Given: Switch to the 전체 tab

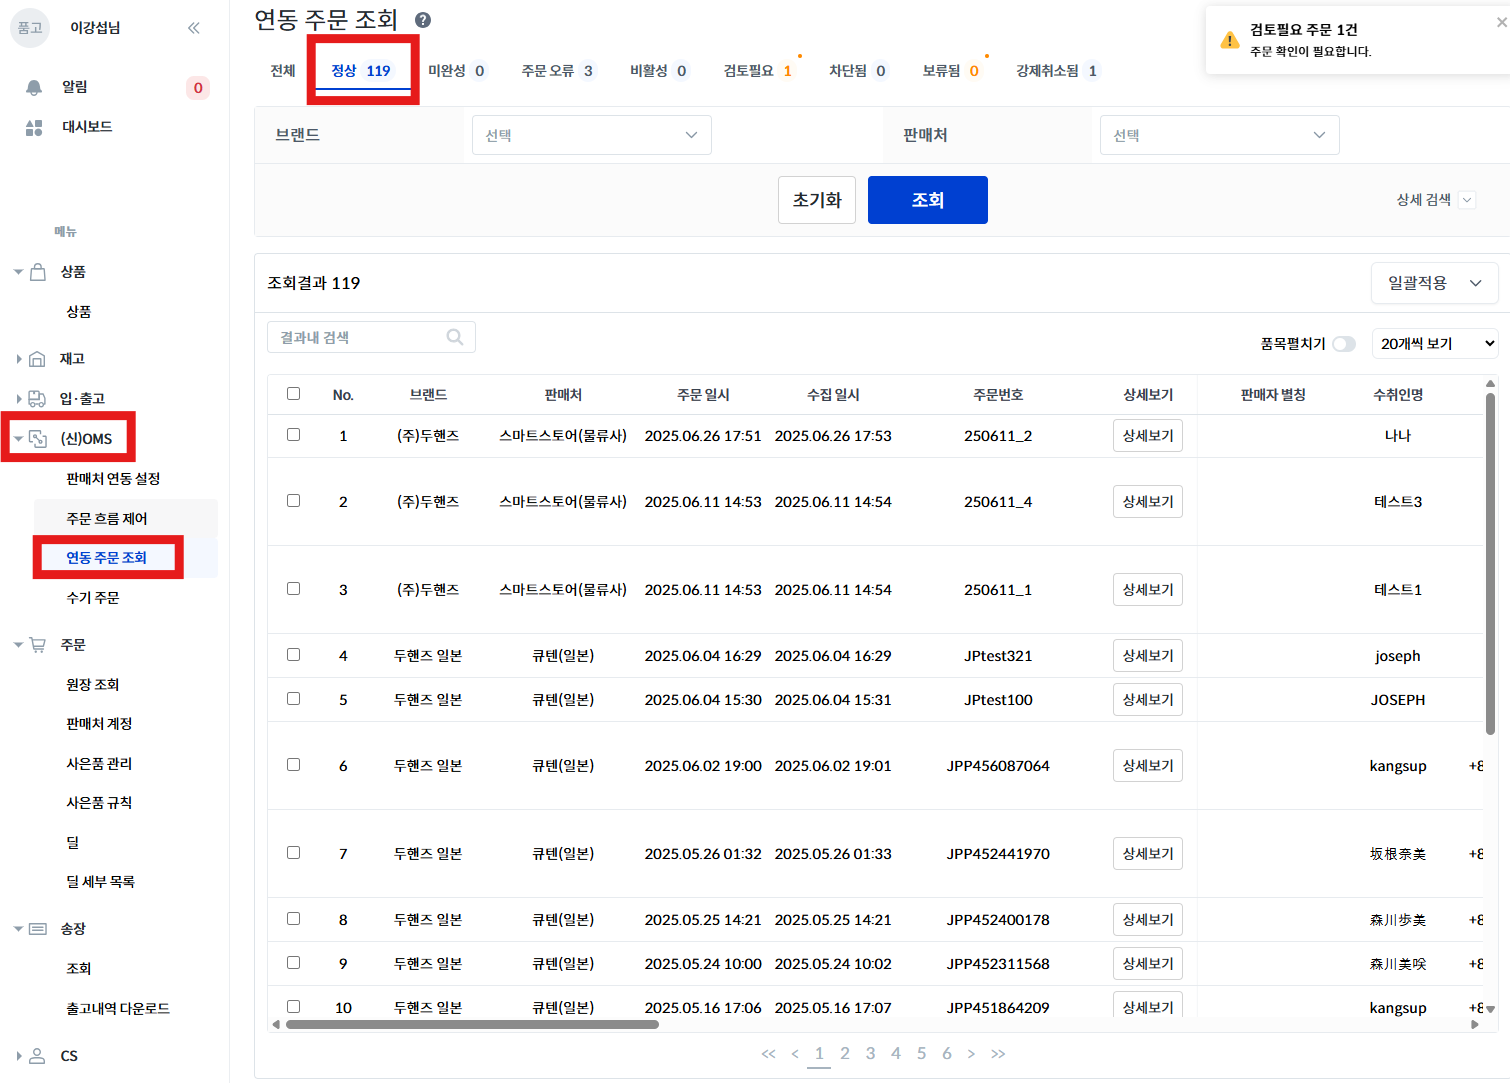Looking at the screenshot, I should pyautogui.click(x=283, y=71).
